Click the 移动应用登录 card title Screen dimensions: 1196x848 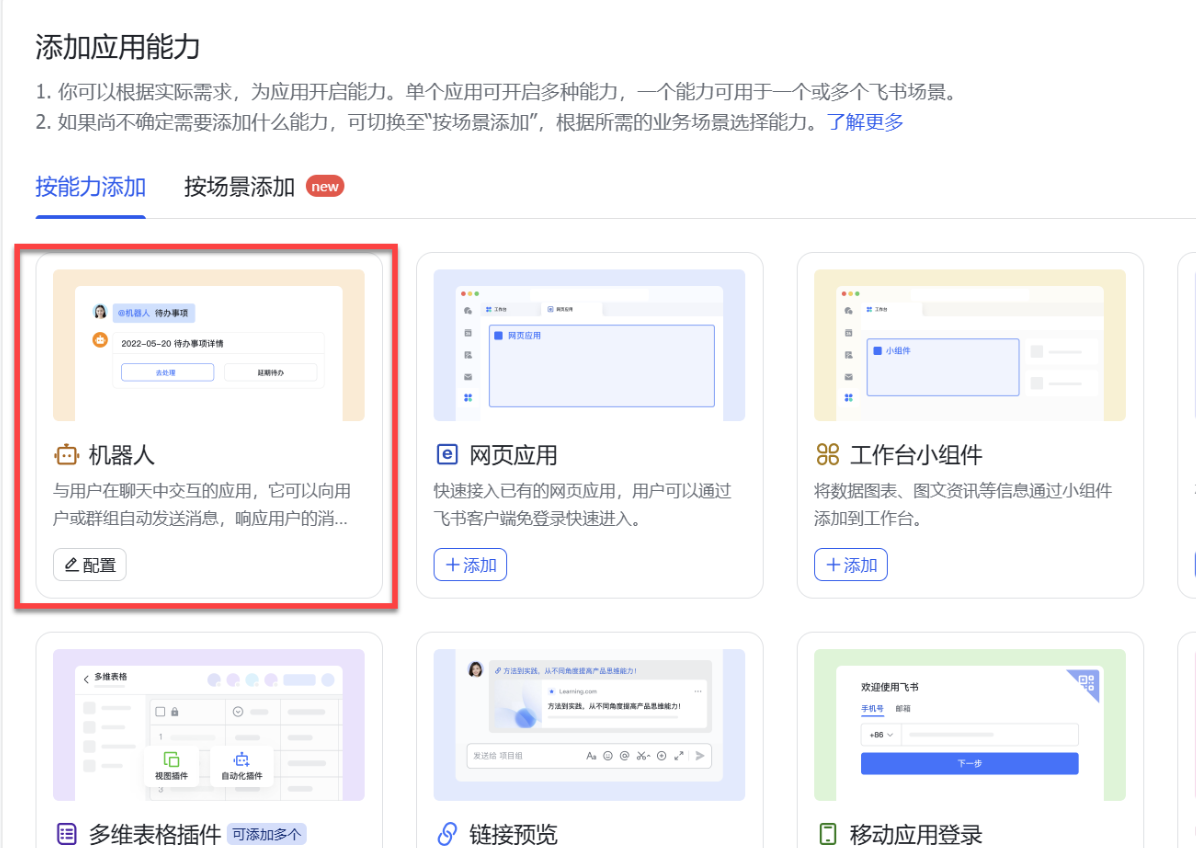(916, 834)
